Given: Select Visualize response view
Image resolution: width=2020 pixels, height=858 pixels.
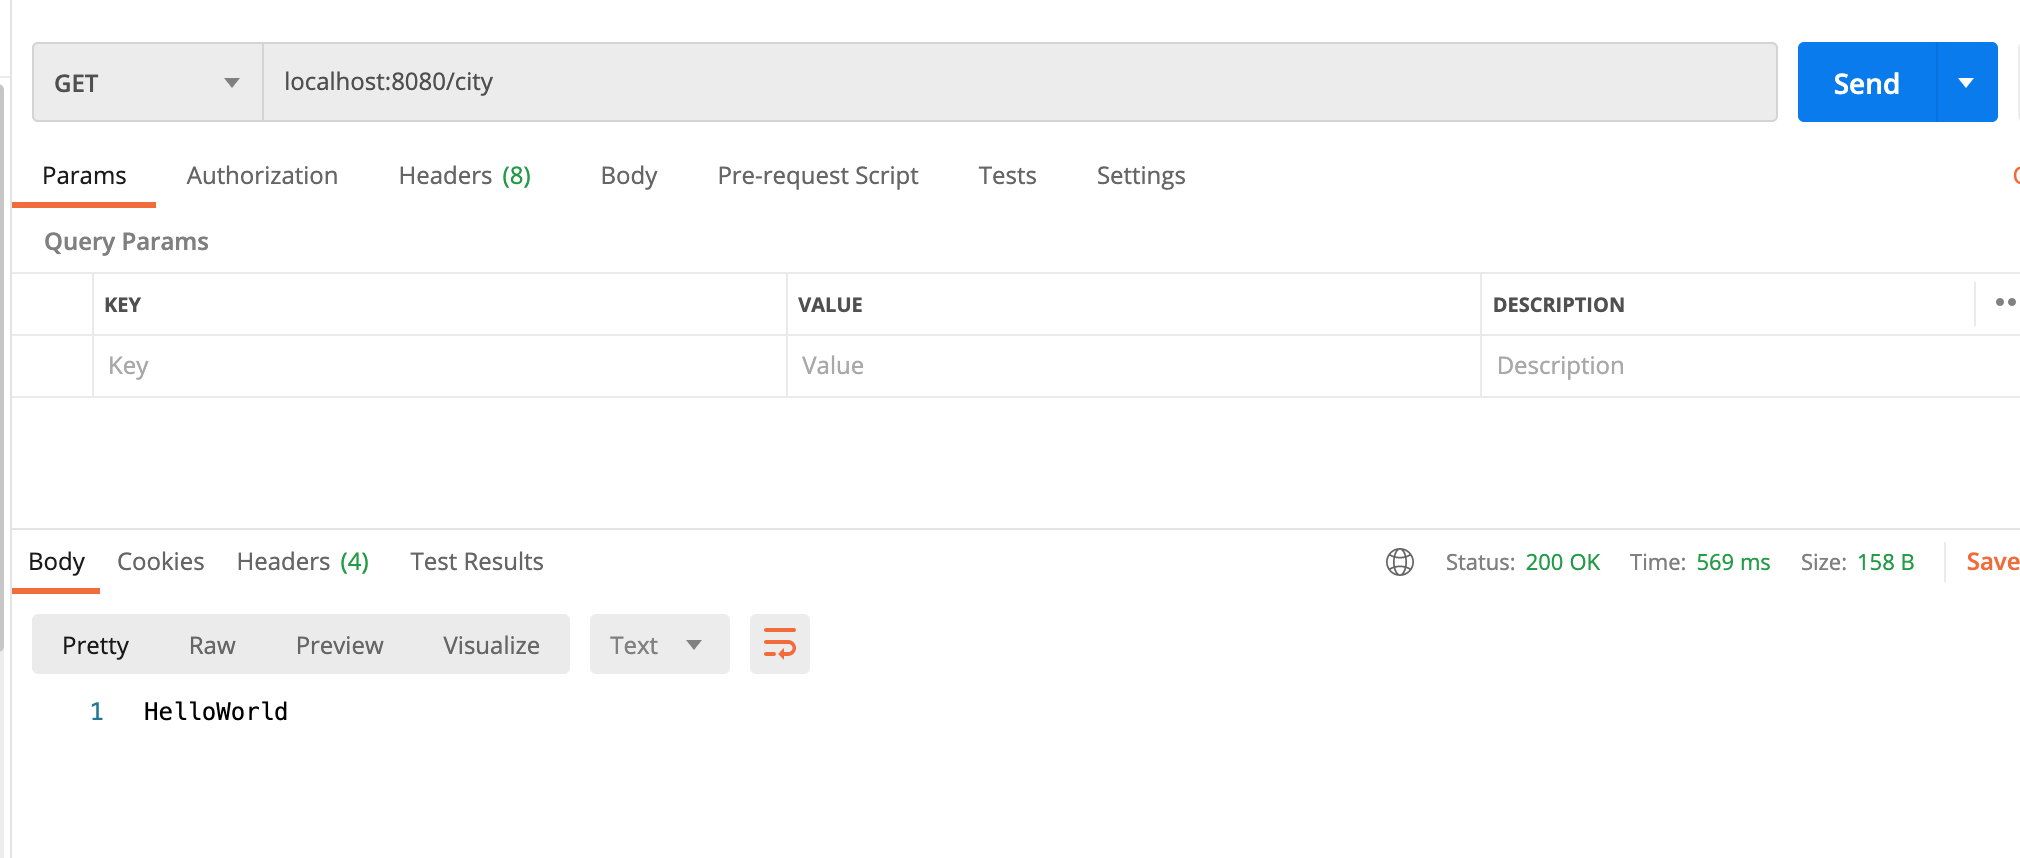Looking at the screenshot, I should pos(491,645).
